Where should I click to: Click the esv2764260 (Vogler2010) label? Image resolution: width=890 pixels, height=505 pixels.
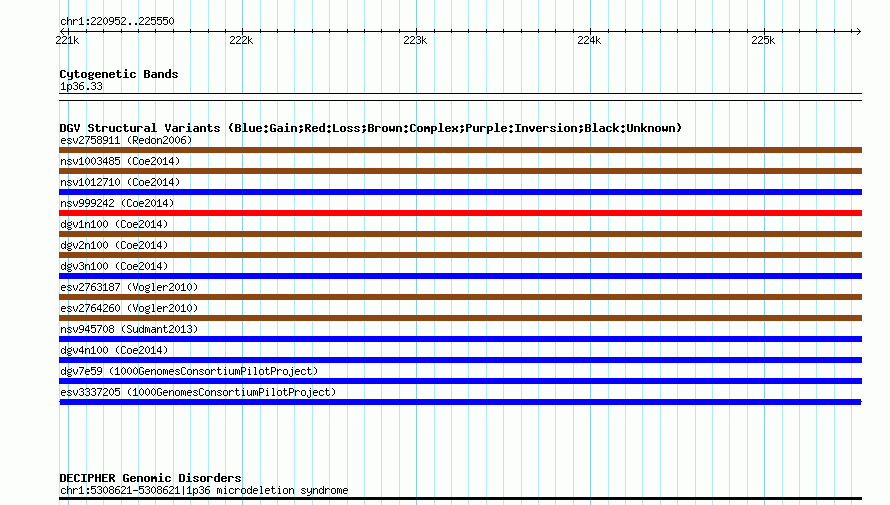[x=129, y=308]
